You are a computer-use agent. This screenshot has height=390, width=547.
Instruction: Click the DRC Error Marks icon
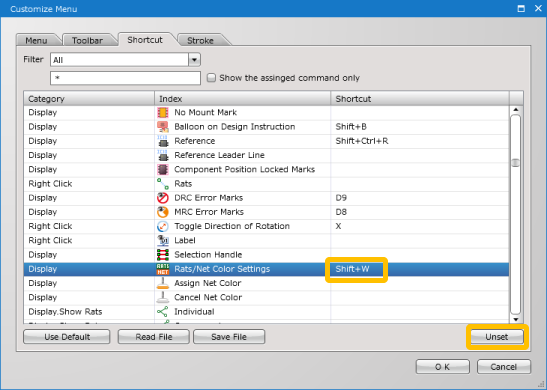click(x=163, y=198)
